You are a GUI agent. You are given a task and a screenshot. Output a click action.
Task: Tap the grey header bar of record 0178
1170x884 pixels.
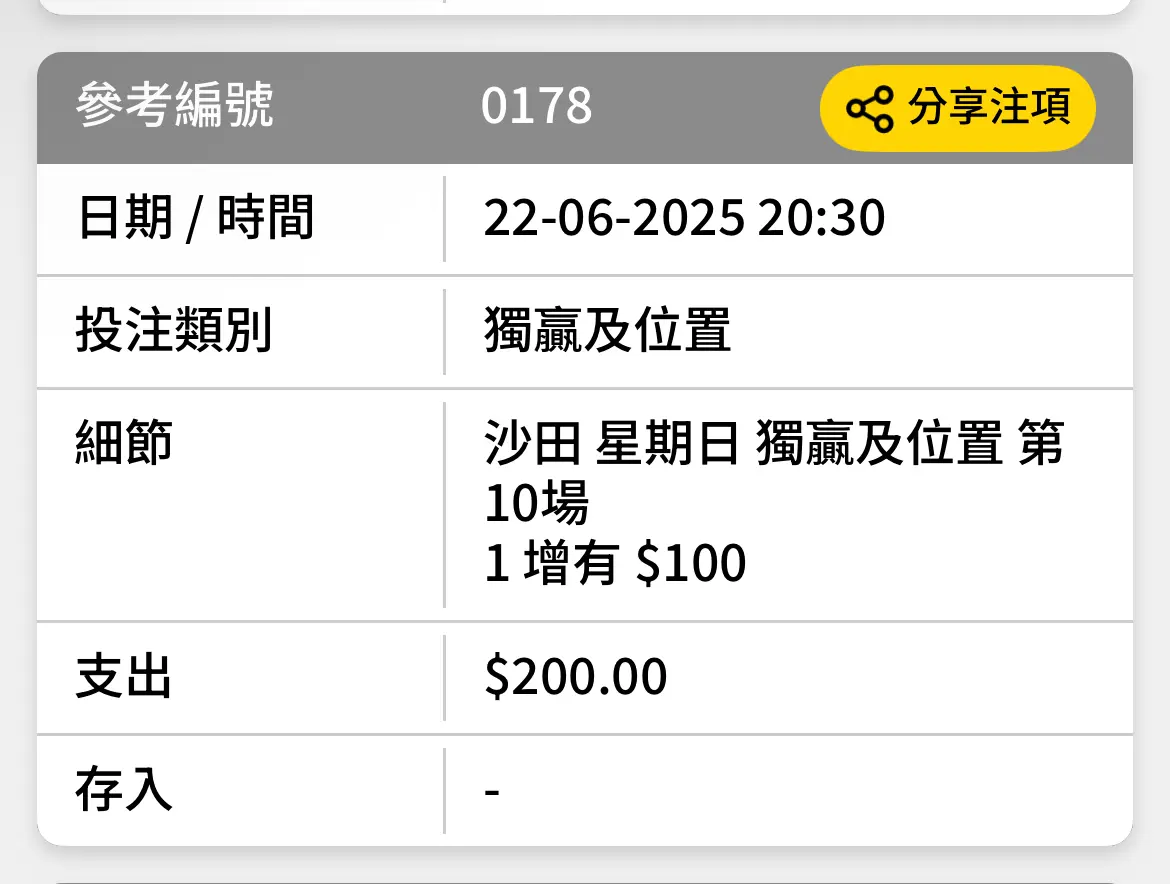click(585, 108)
